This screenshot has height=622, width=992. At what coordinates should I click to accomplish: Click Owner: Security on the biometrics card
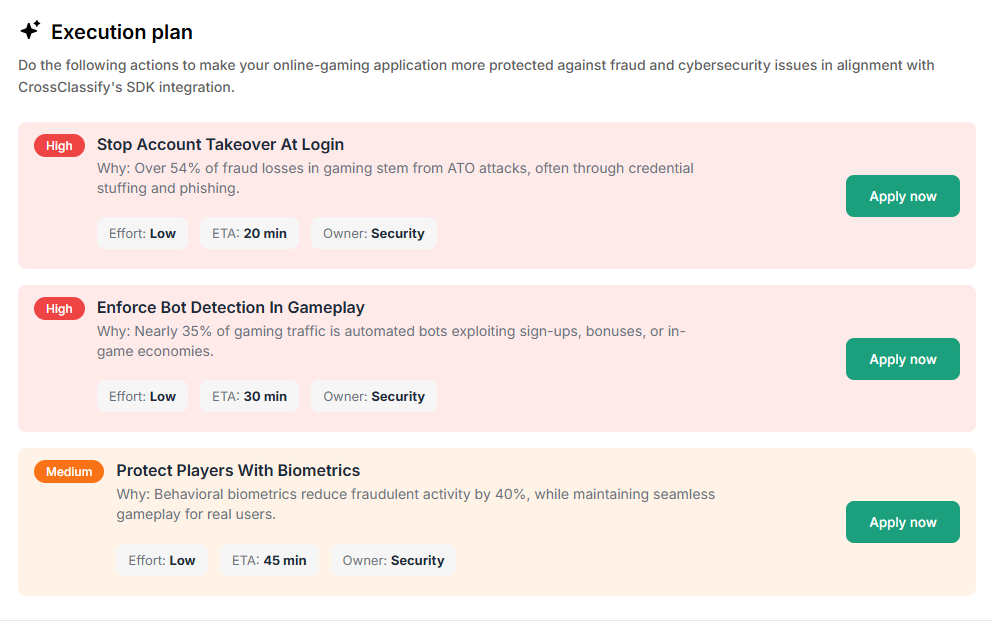pos(394,560)
